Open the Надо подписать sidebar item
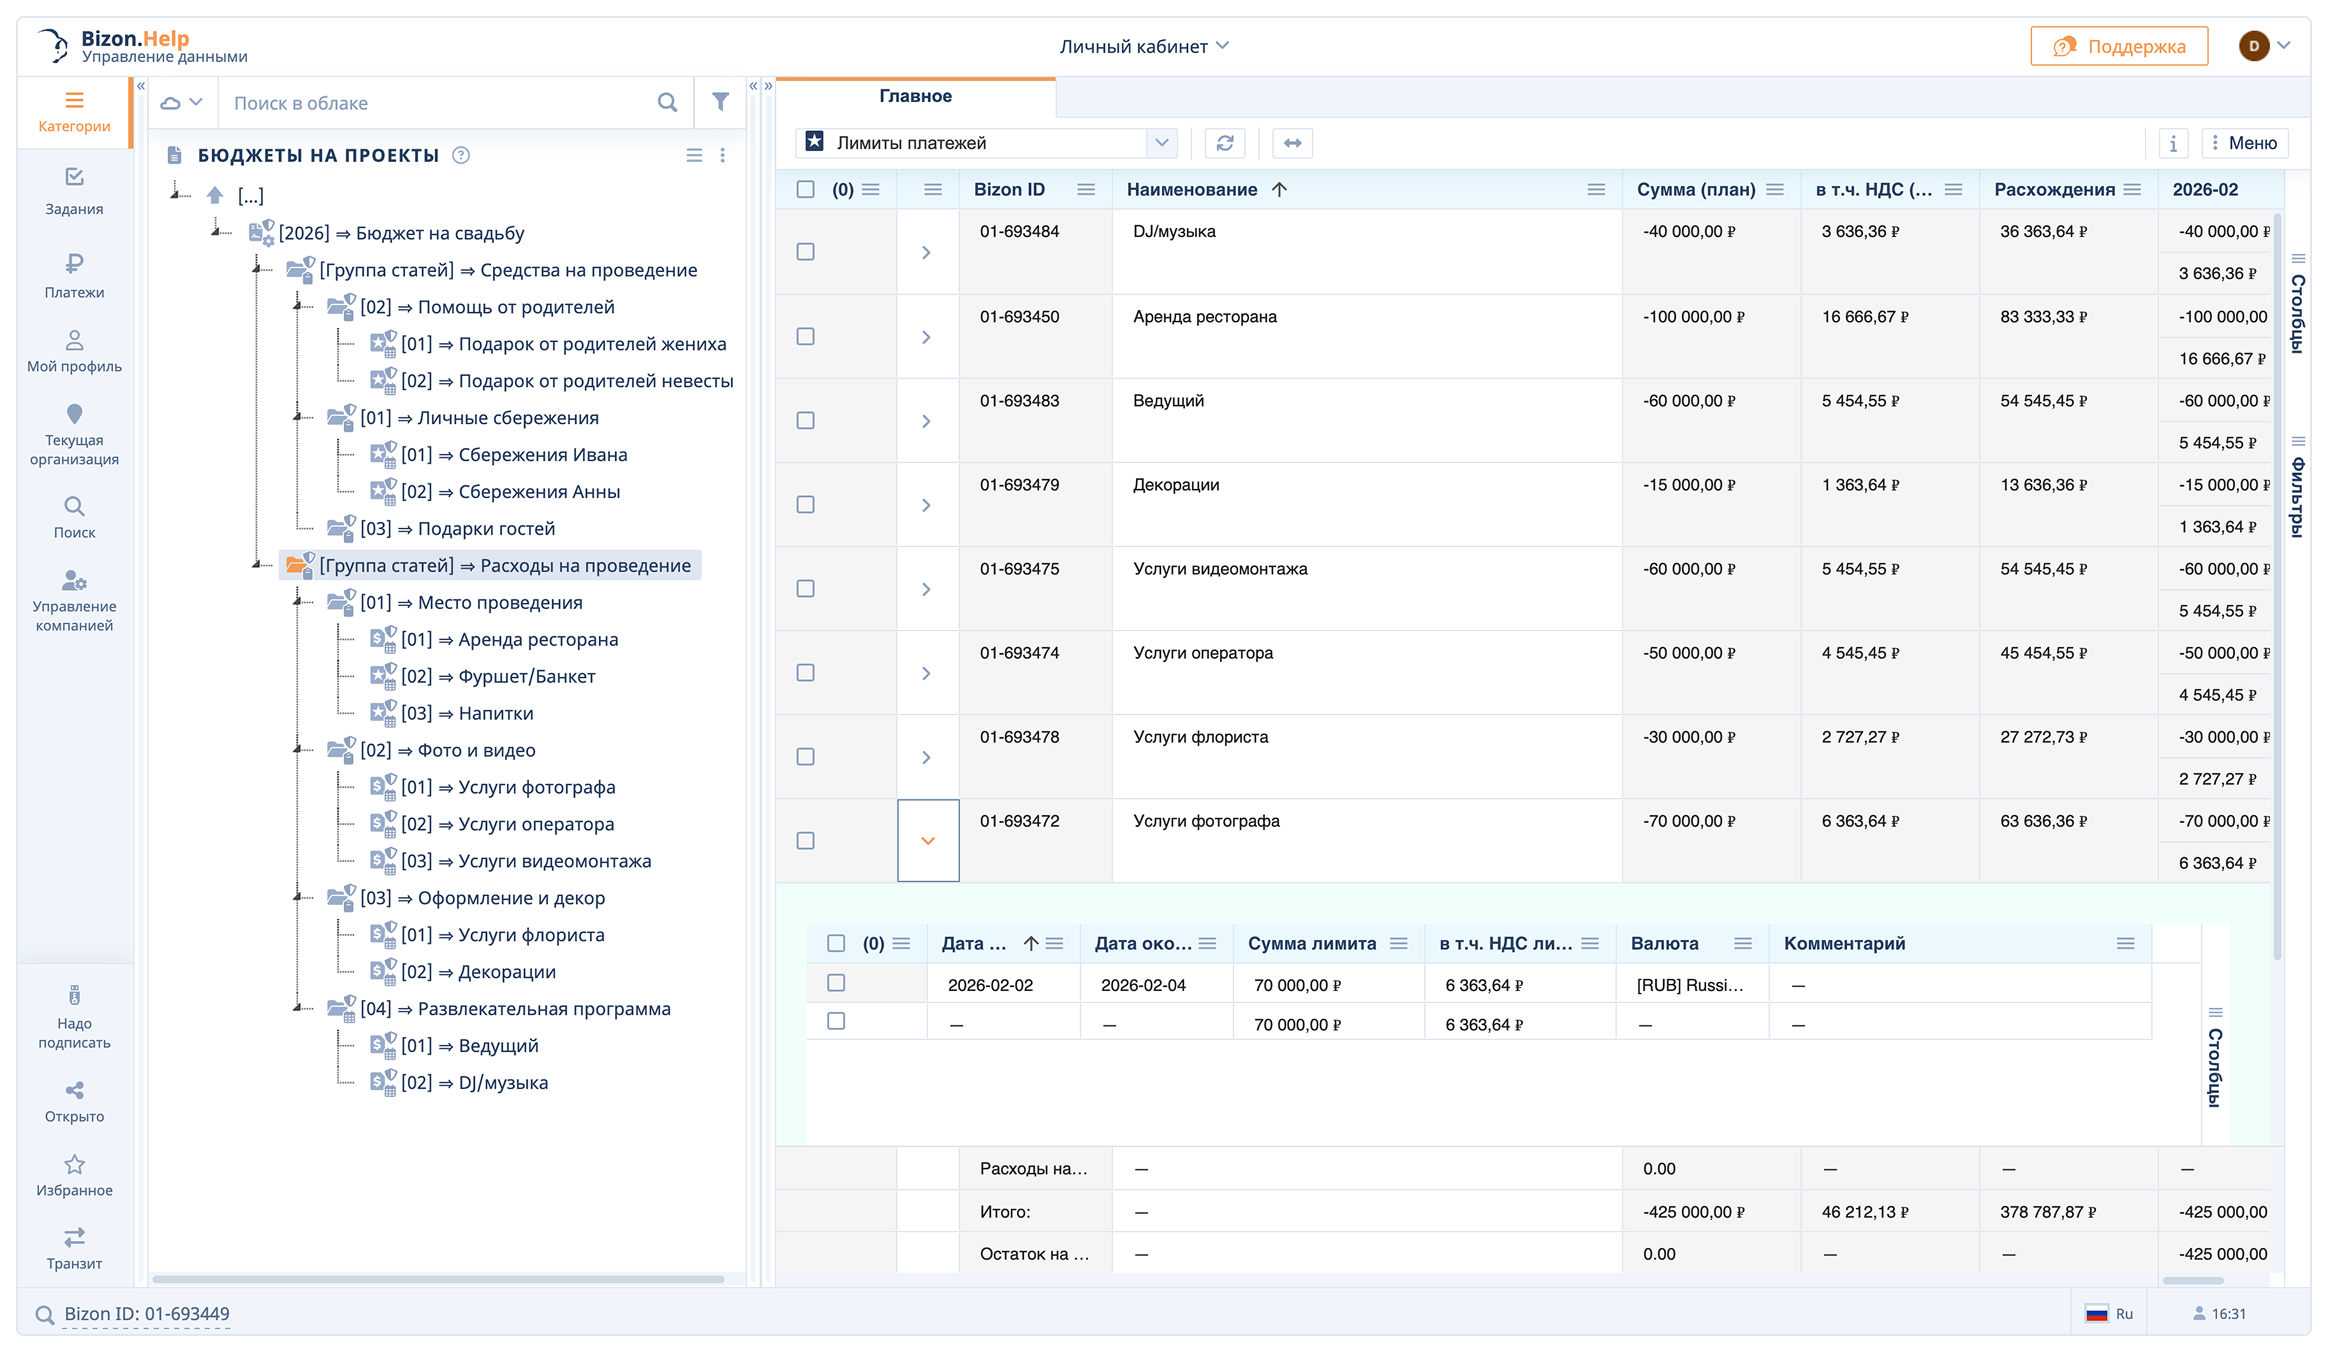 coord(74,1018)
